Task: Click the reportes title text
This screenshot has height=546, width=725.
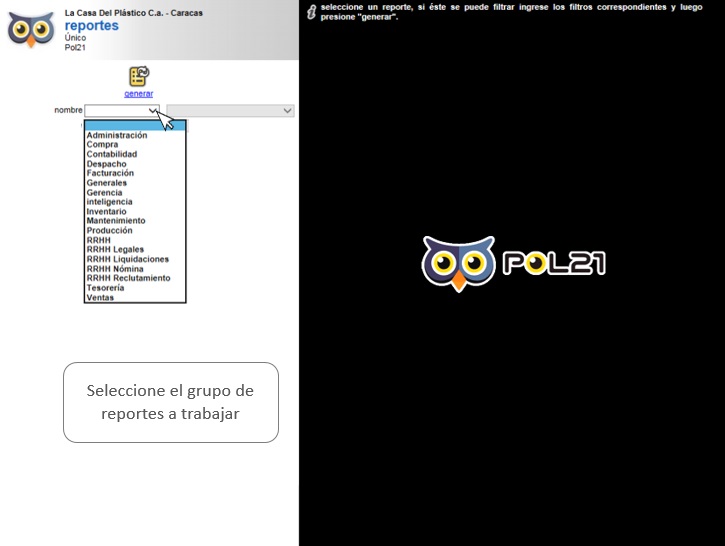Action: point(92,25)
